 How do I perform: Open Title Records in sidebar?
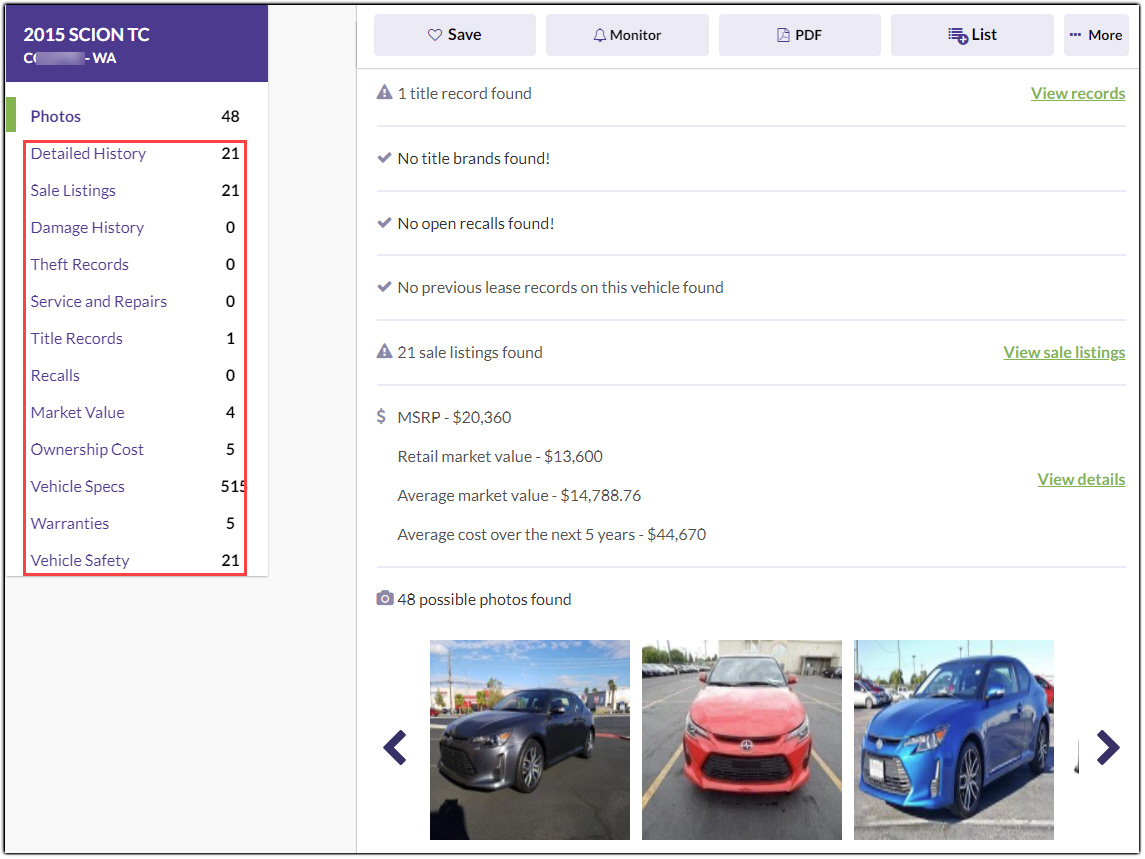(77, 339)
